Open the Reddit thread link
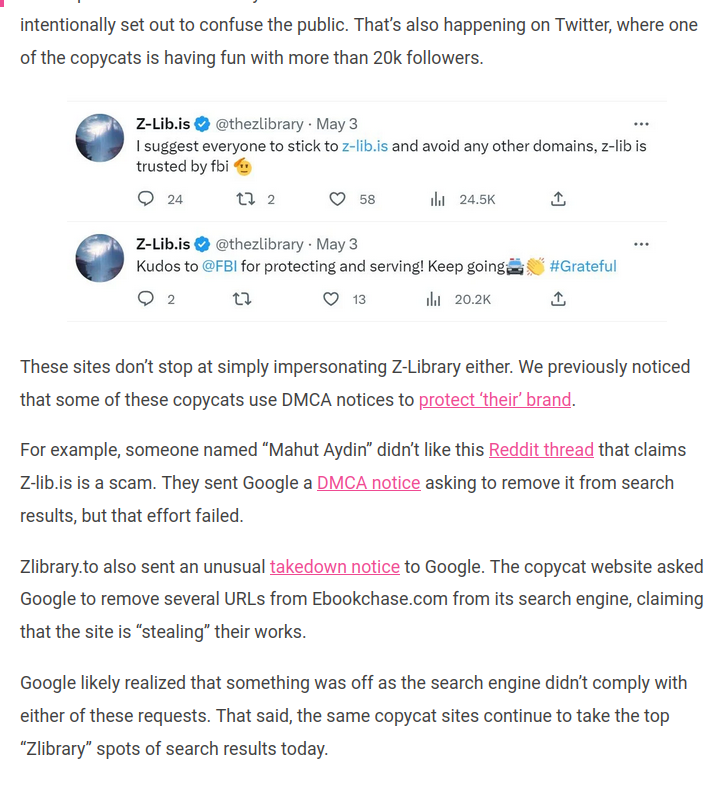The height and width of the screenshot is (785, 725). pos(541,450)
